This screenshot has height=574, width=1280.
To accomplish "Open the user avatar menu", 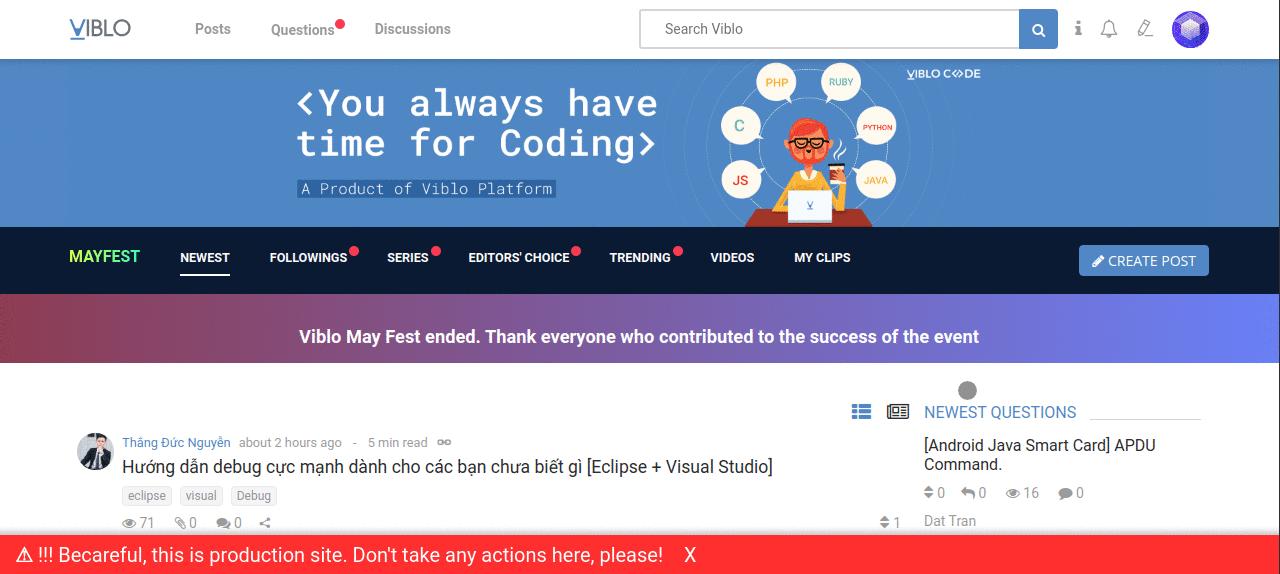I will (x=1190, y=29).
